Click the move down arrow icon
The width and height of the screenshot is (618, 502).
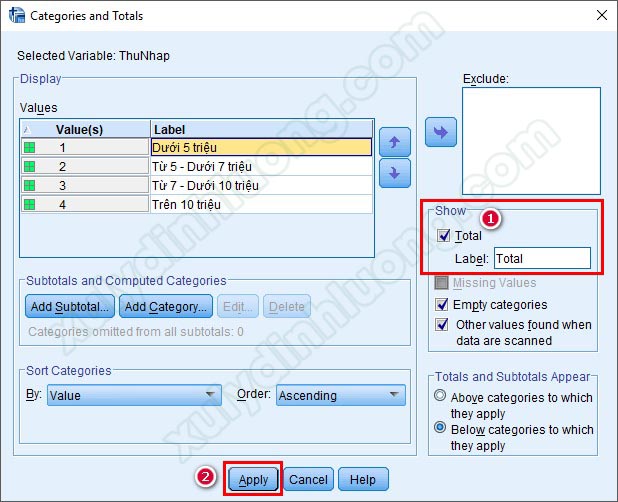click(x=394, y=172)
